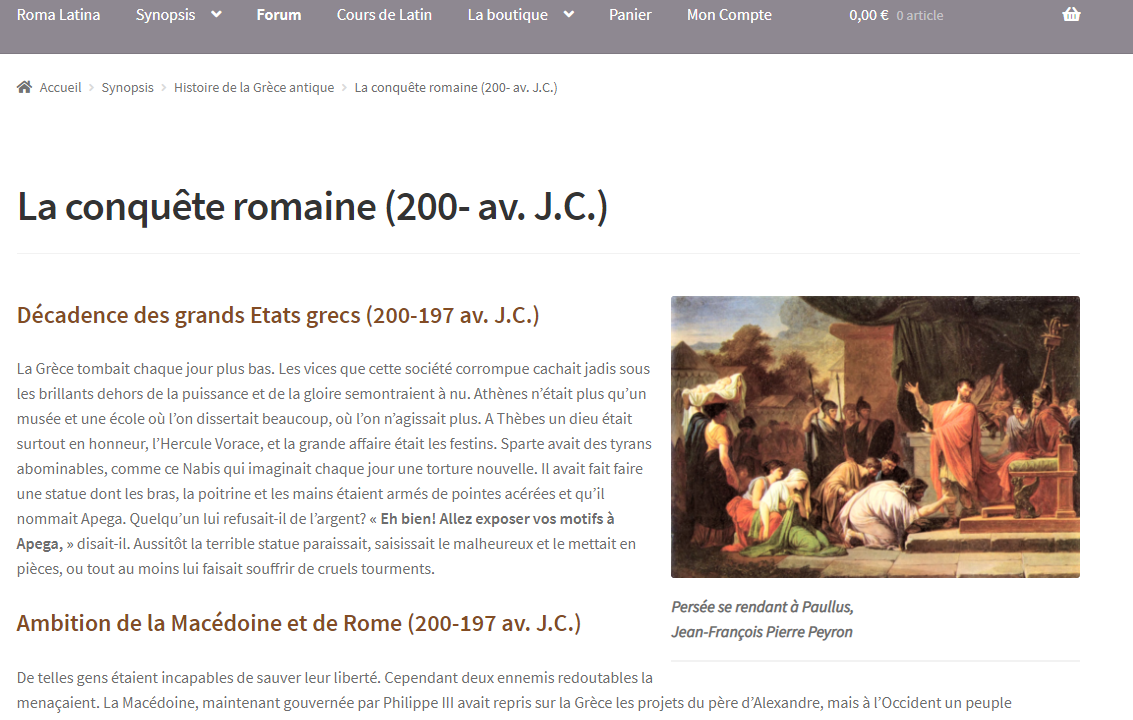Screen dimensions: 1133x720
Task: Click the Décadence des grands Etats grecs heading
Action: coord(278,315)
